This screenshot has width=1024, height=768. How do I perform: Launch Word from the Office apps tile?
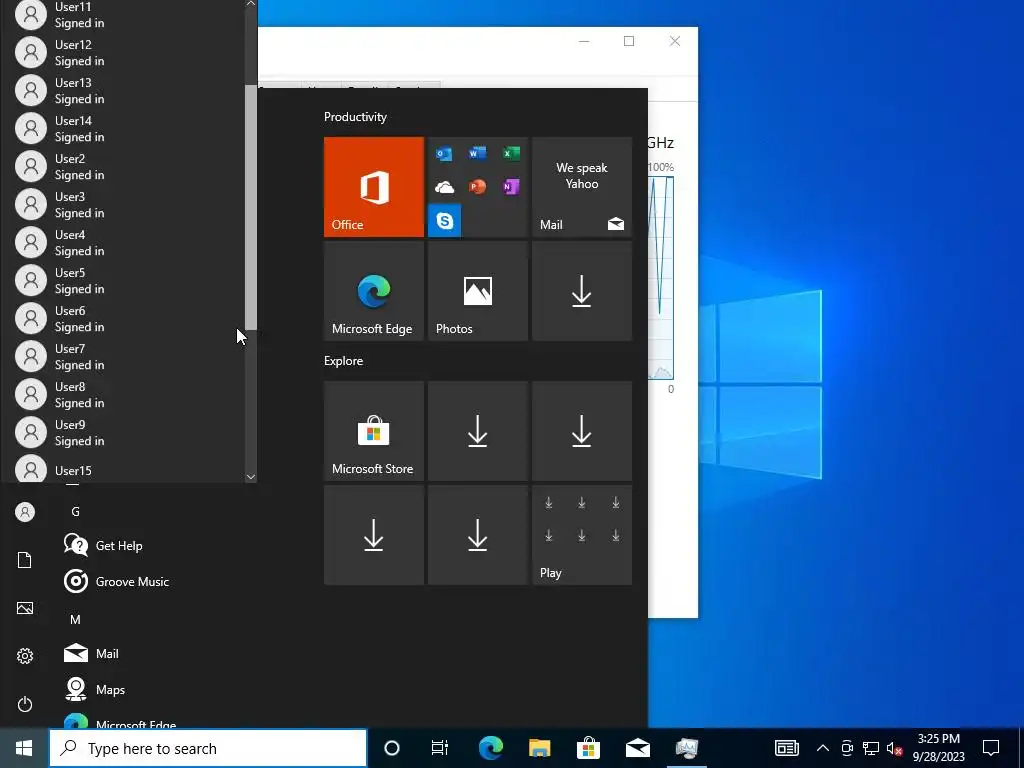[x=477, y=153]
